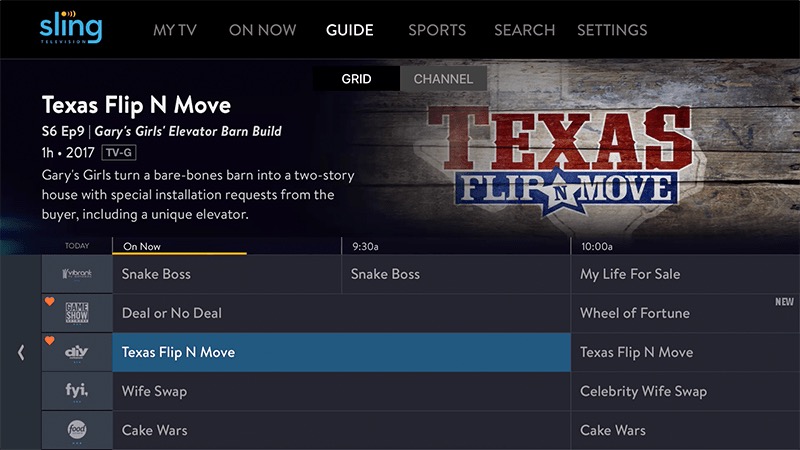This screenshot has width=800, height=450.
Task: Select the Vibrant channel logo
Action: [x=77, y=274]
